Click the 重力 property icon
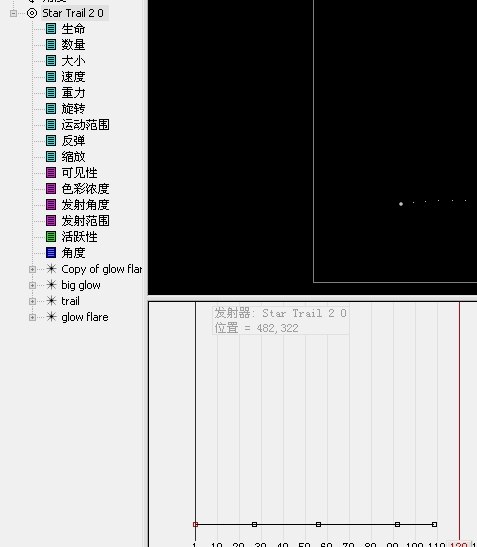This screenshot has width=477, height=547. (51, 93)
